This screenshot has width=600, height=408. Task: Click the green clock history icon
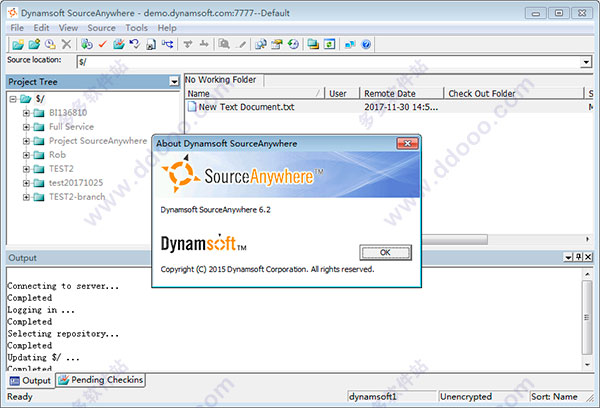click(x=293, y=44)
